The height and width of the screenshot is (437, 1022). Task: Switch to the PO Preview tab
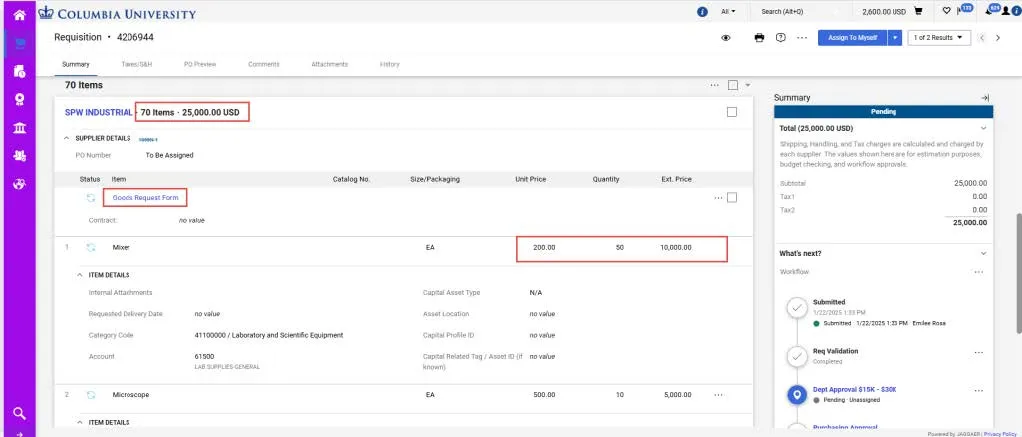pyautogui.click(x=200, y=65)
